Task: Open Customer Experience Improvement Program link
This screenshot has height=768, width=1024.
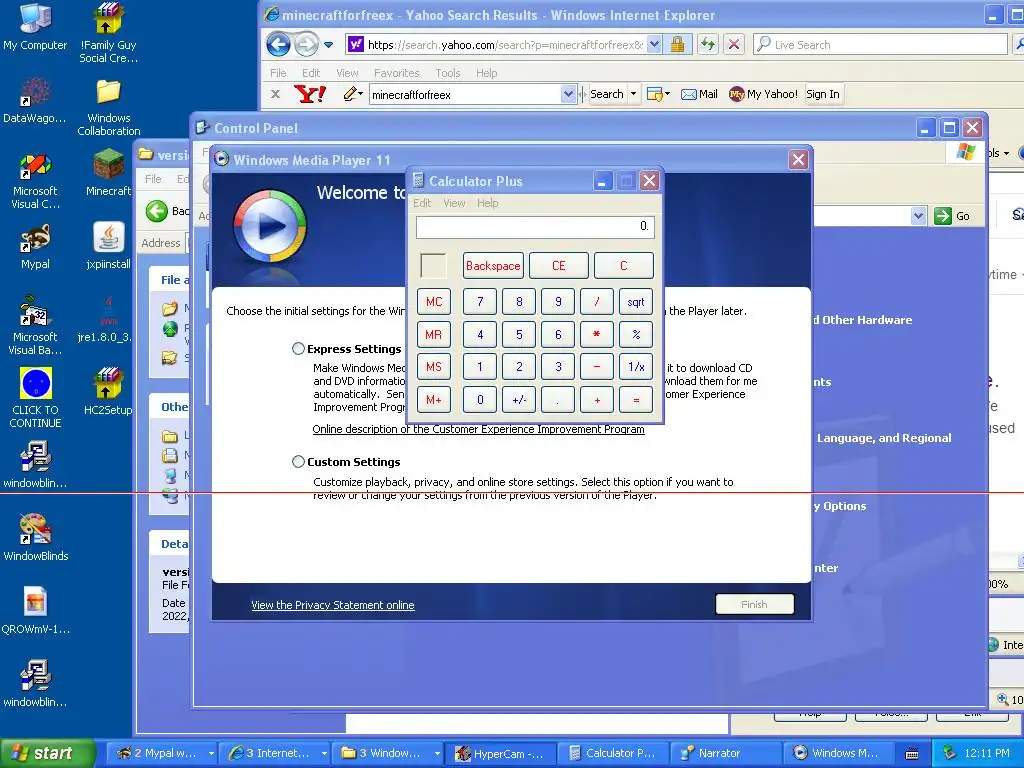Action: coord(478,429)
